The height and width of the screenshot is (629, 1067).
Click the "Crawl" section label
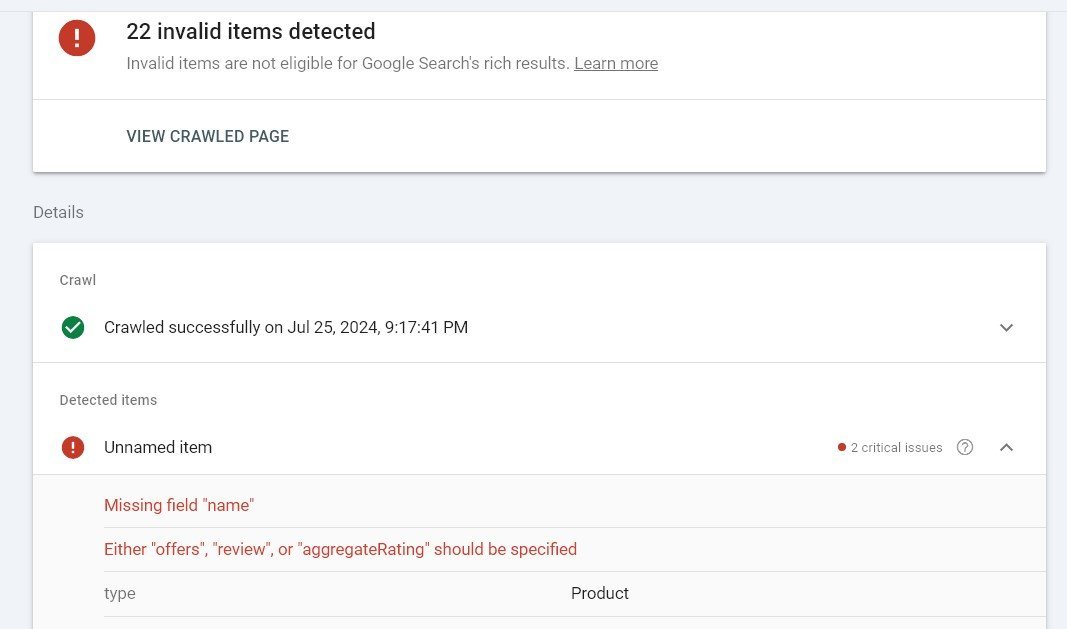click(x=78, y=280)
